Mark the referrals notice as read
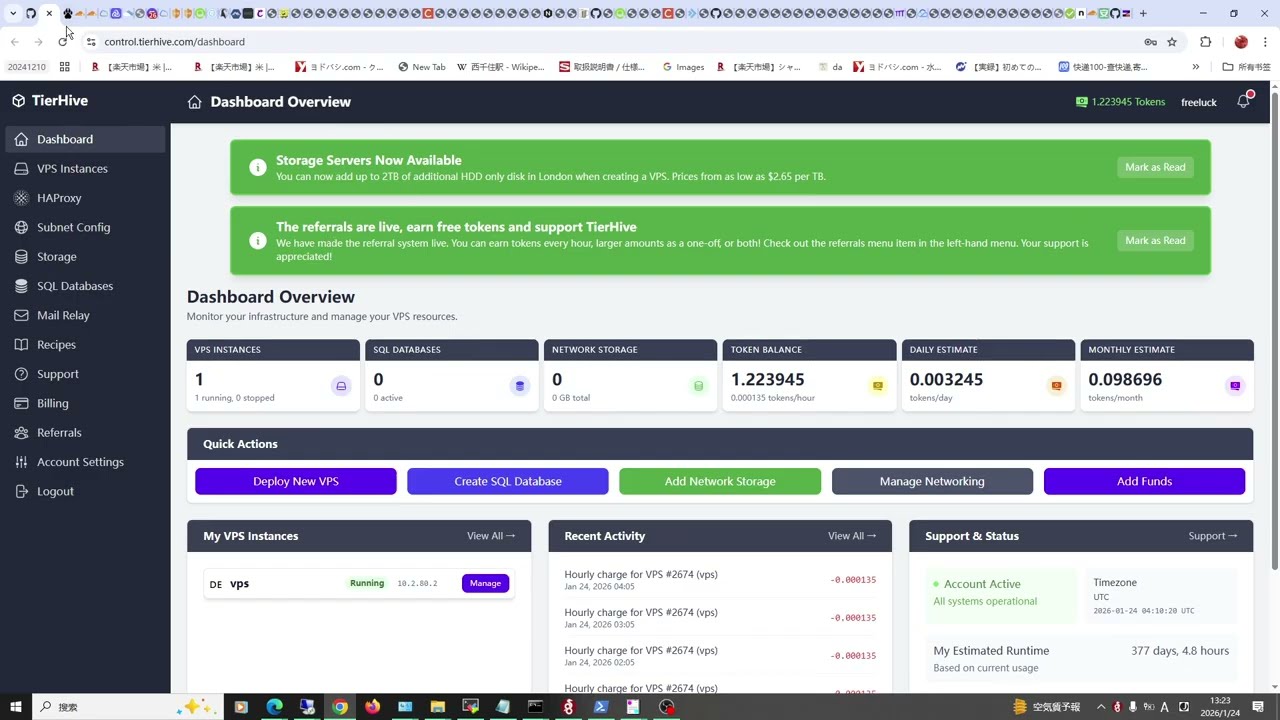The width and height of the screenshot is (1280, 720). [x=1155, y=240]
